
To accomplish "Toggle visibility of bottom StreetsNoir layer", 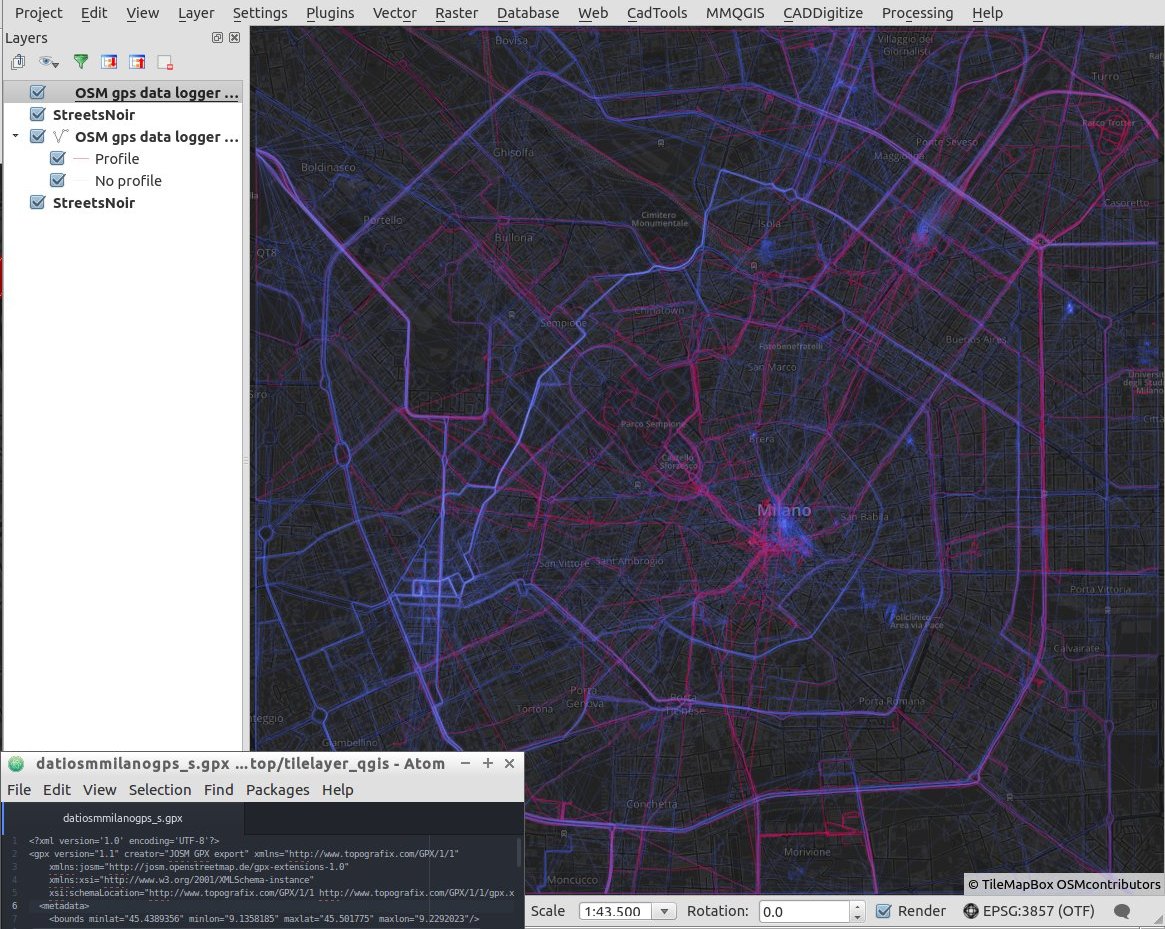I will 38,202.
